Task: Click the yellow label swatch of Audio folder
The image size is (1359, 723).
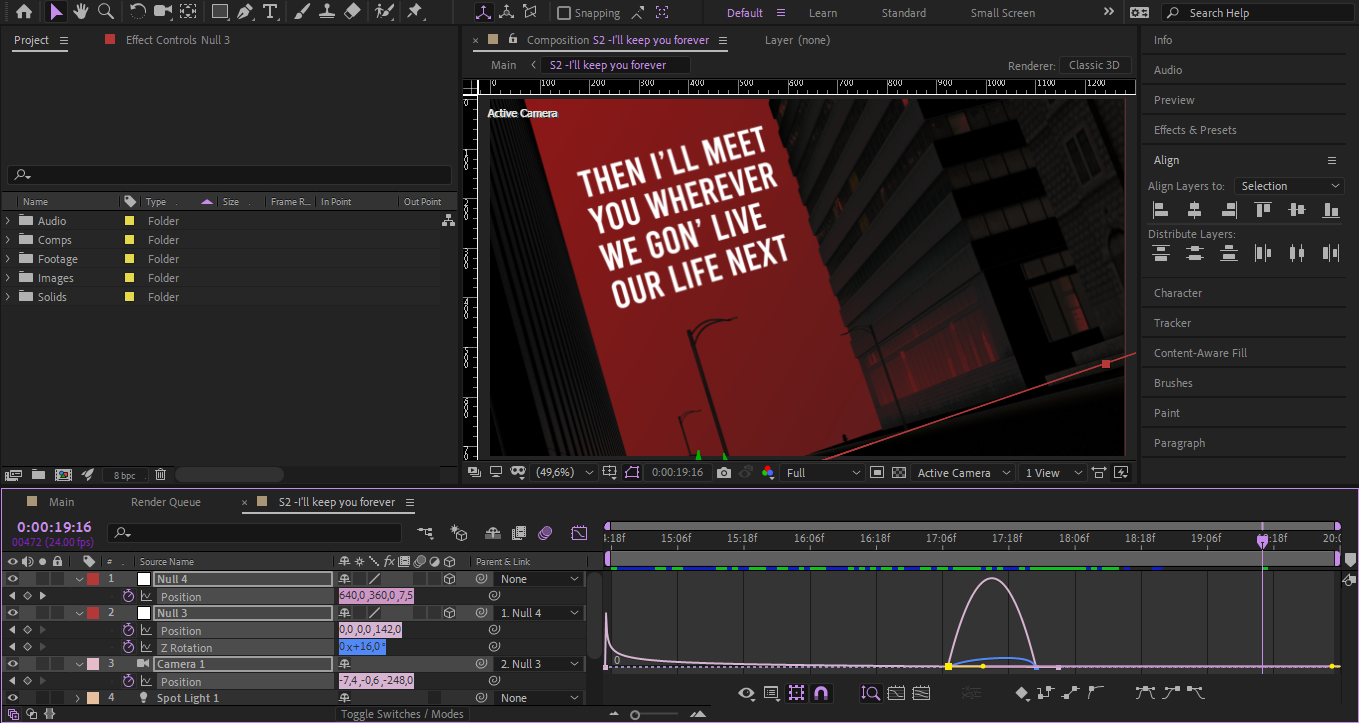Action: click(x=129, y=221)
